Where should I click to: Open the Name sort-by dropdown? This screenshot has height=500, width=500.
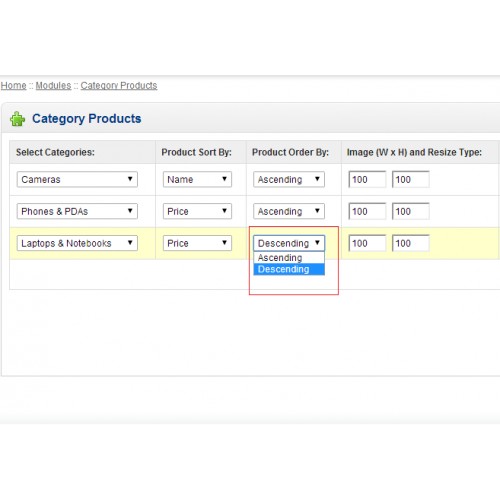(x=197, y=179)
